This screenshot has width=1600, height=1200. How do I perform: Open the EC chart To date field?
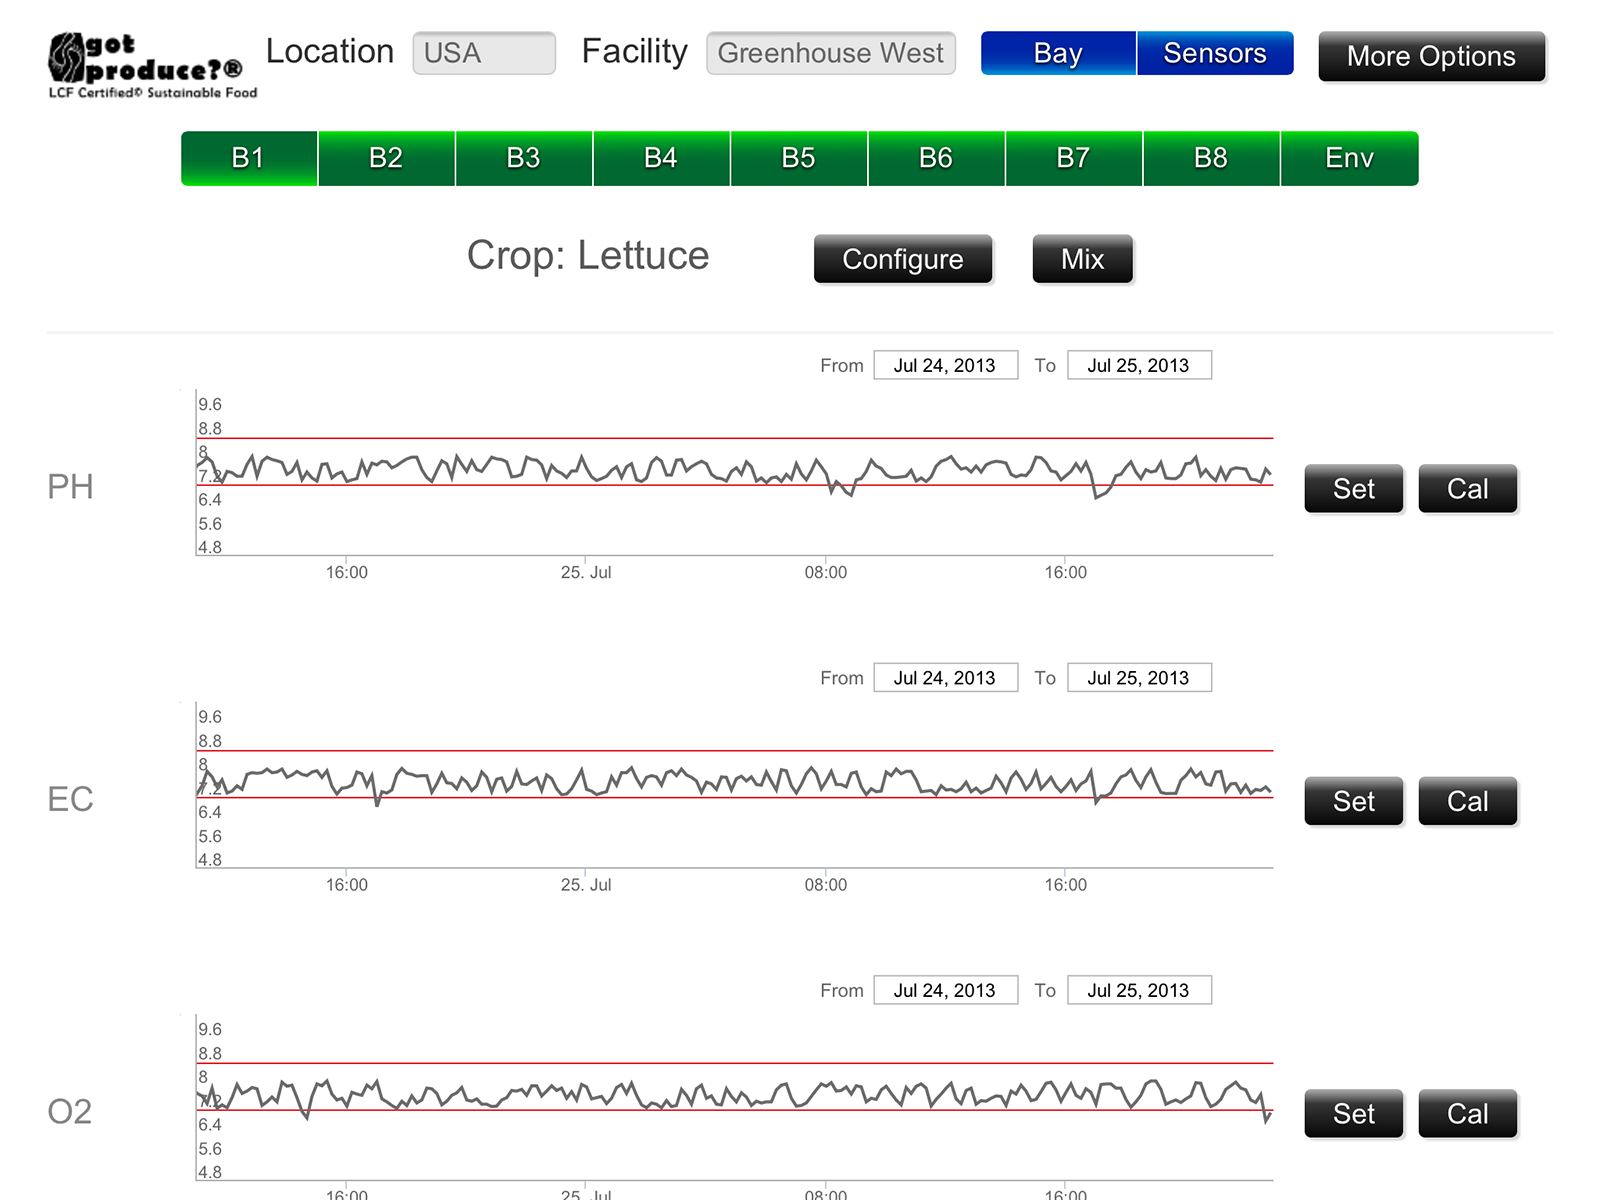coord(1139,678)
